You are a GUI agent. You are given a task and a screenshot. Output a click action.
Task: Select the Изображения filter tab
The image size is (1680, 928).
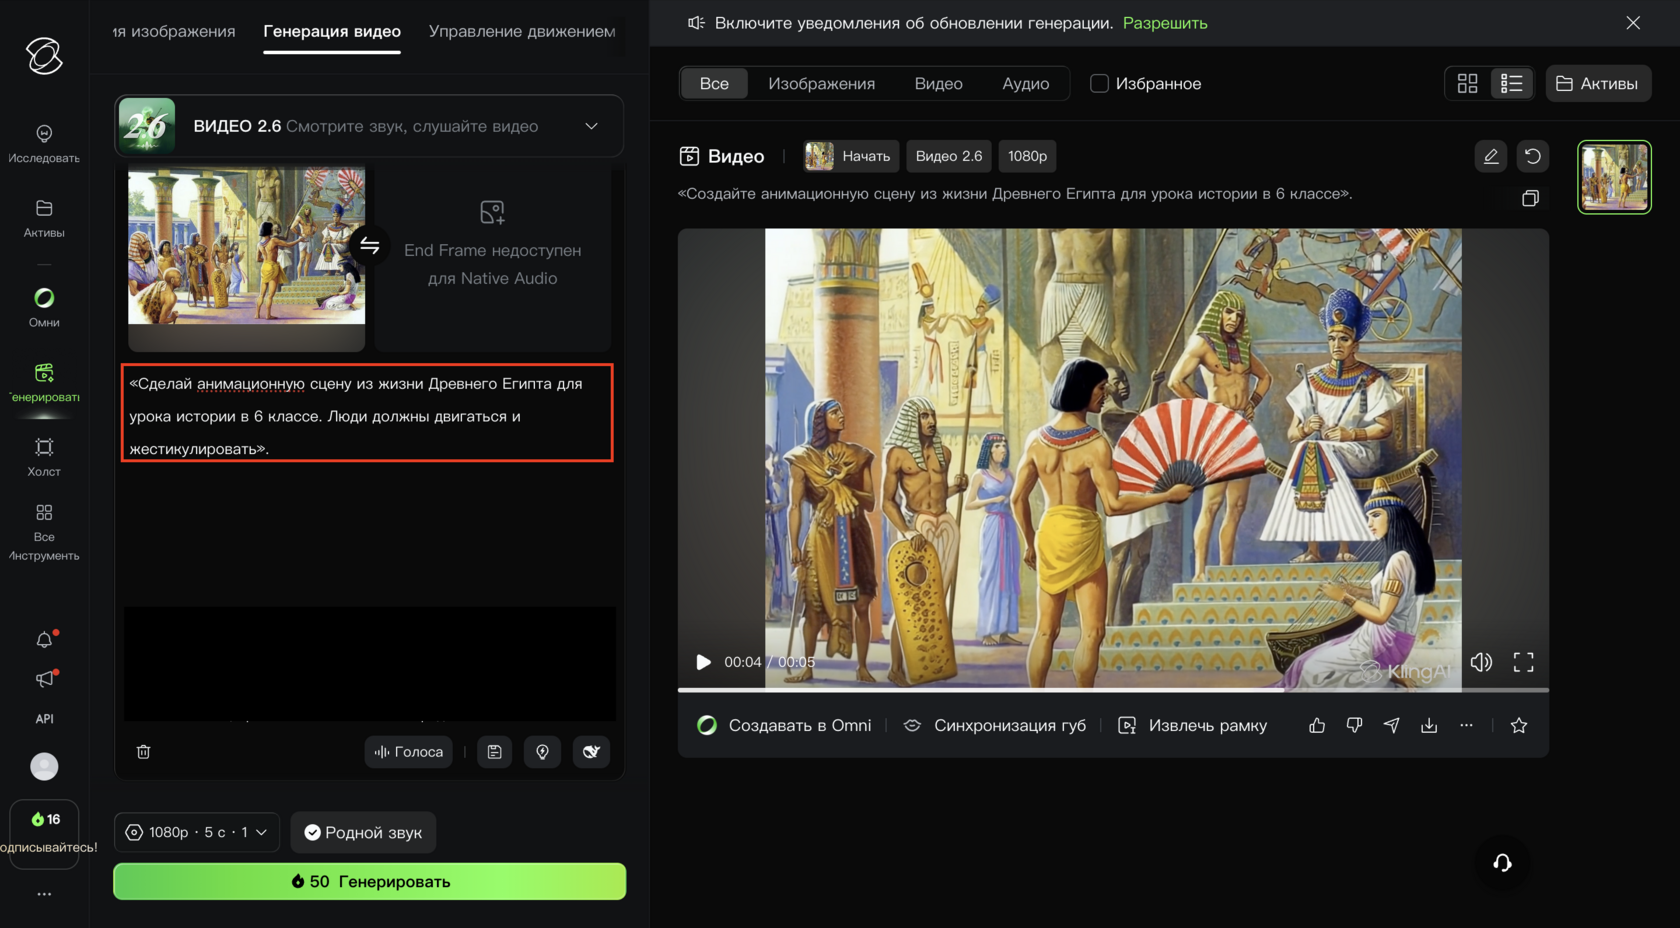tap(821, 84)
